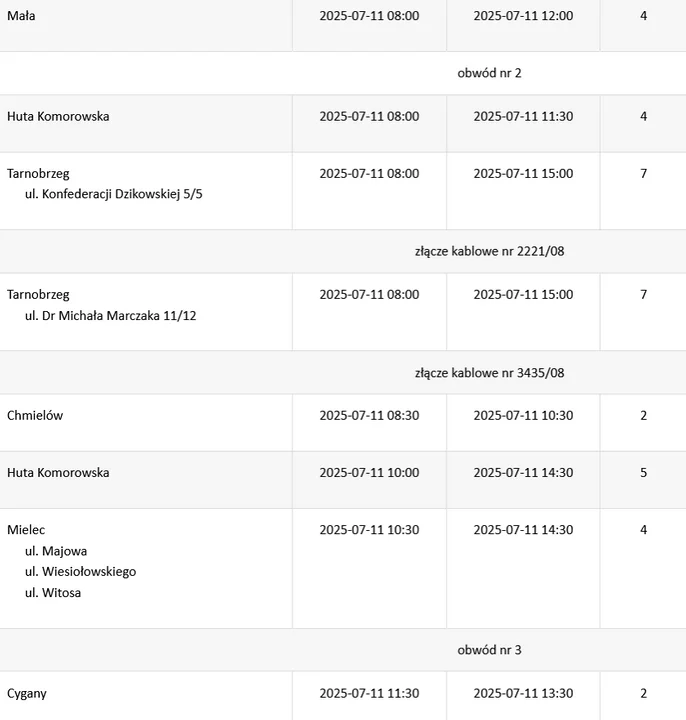Image resolution: width=686 pixels, height=720 pixels.
Task: Click 'złącze kablowe nr 2221/08' header
Action: 489,251
